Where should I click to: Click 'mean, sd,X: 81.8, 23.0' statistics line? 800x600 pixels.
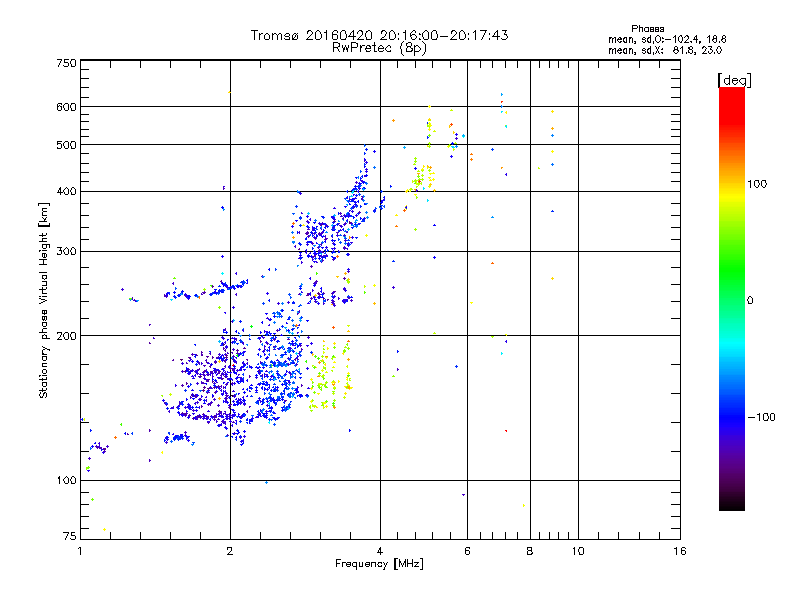(x=665, y=50)
